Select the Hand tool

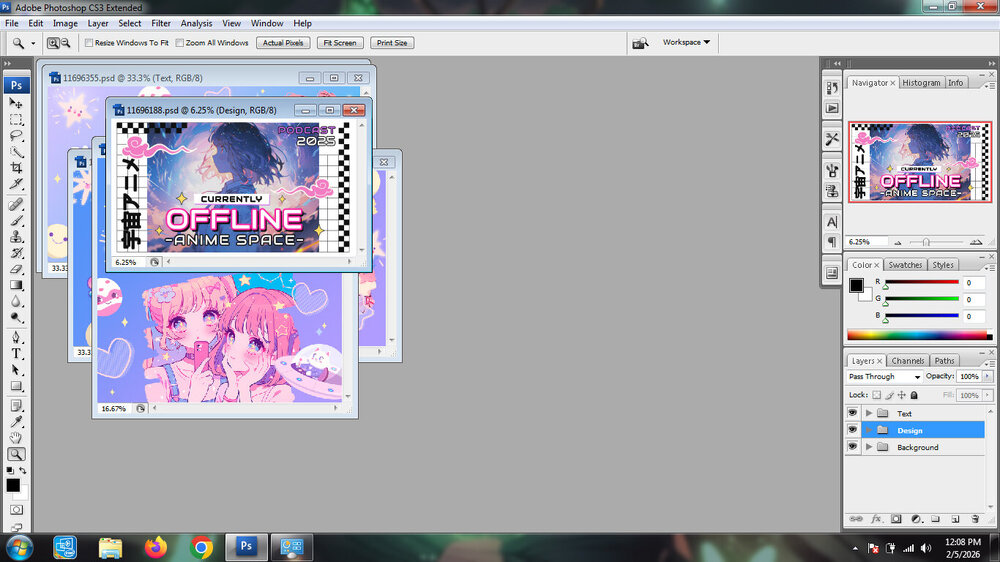(x=16, y=438)
